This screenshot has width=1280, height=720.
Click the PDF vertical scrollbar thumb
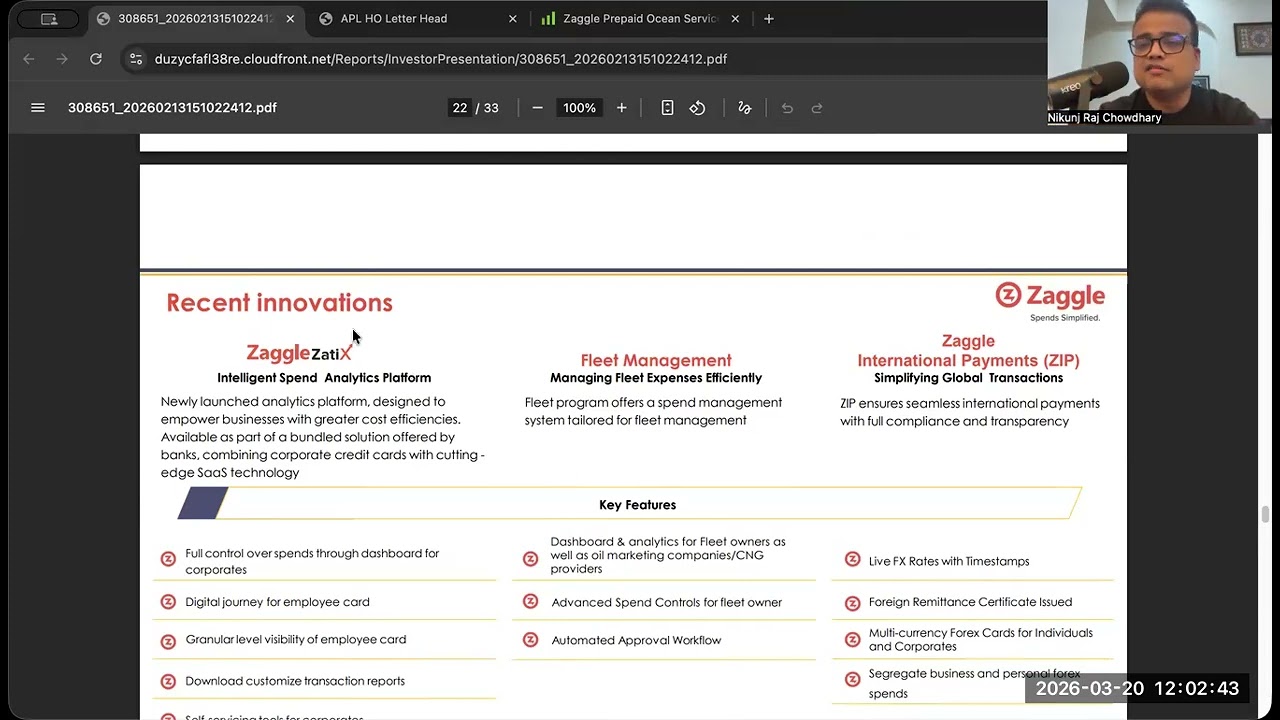1265,514
